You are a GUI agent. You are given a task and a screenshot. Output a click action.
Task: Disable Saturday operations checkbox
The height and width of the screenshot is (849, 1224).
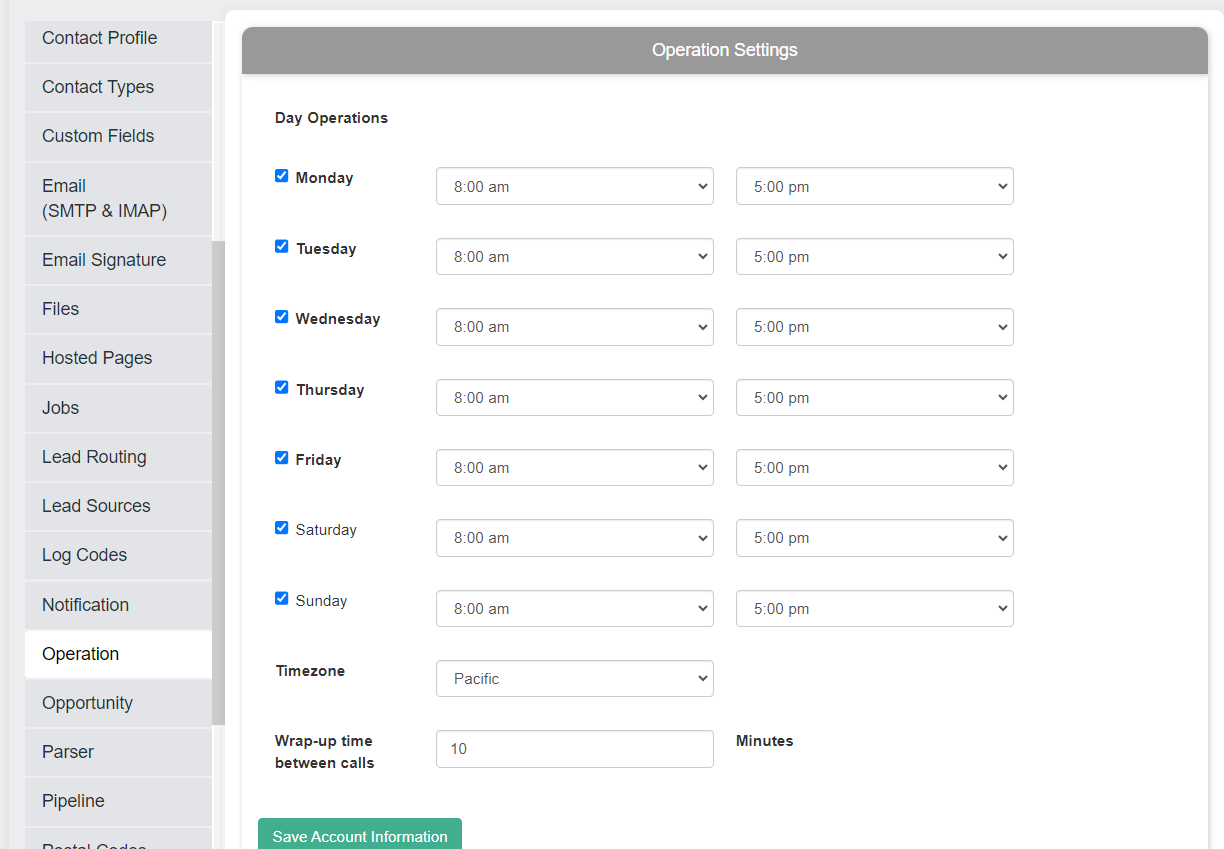(x=282, y=527)
